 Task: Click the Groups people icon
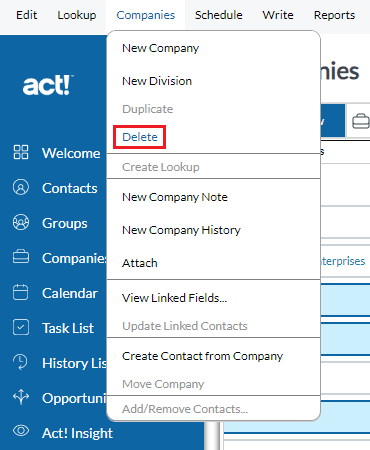point(21,222)
